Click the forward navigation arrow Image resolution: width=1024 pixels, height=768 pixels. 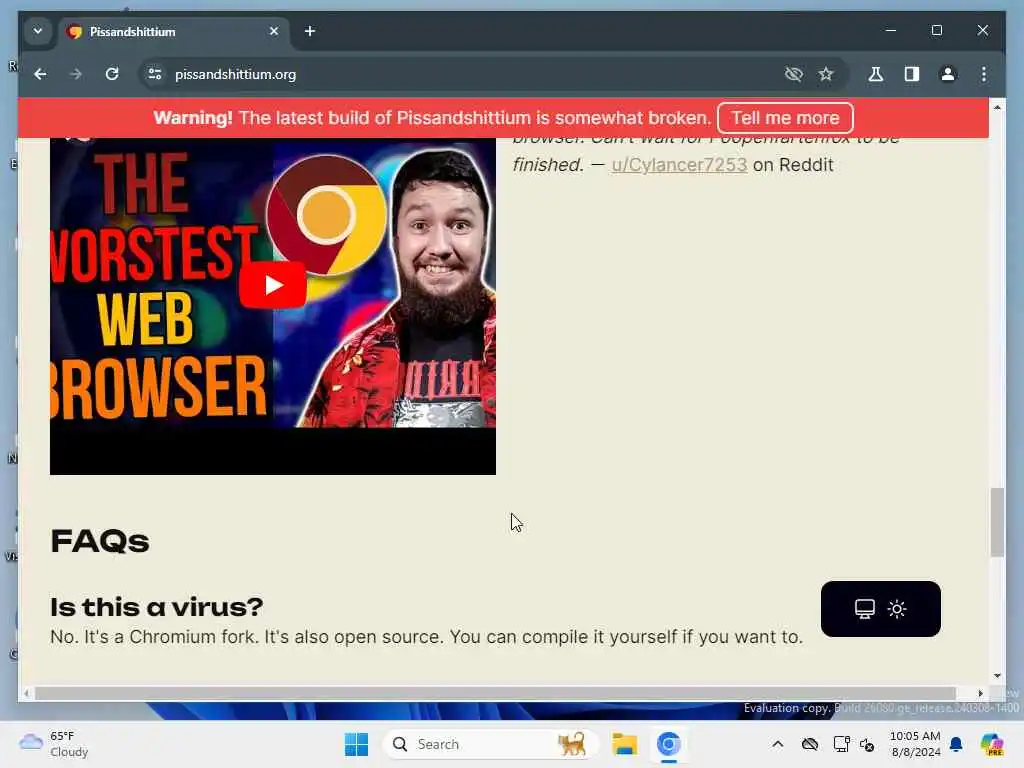point(76,74)
